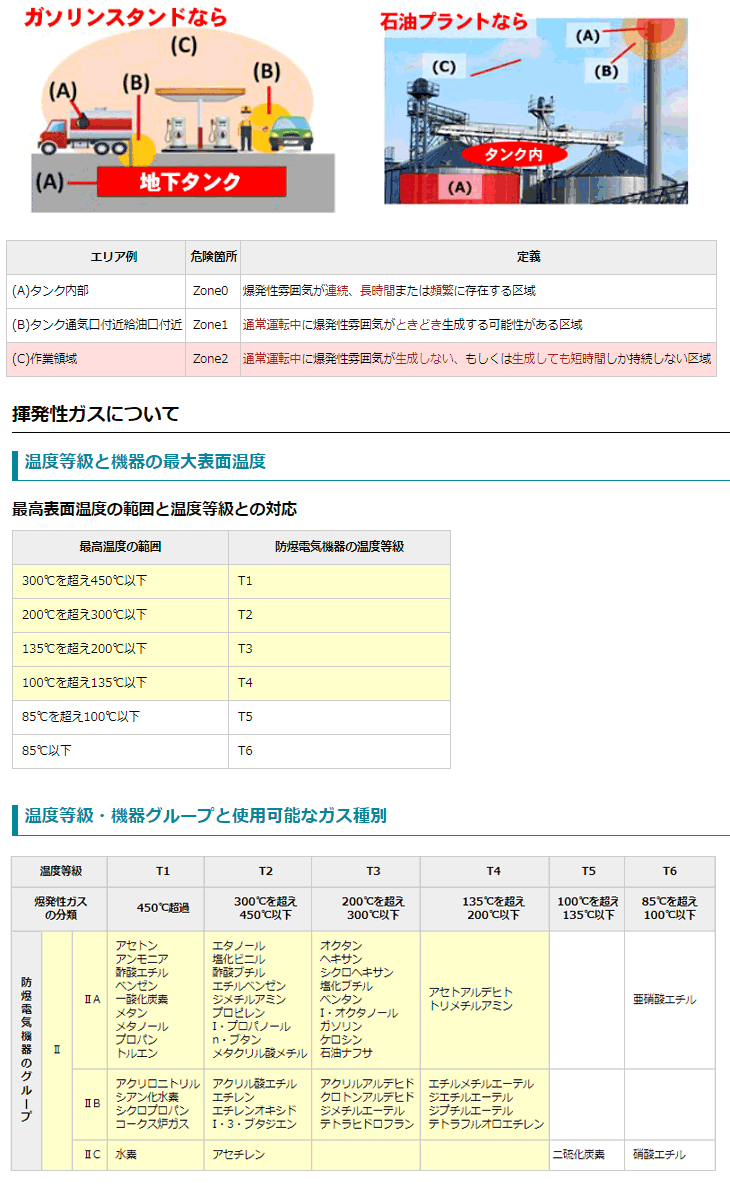Click the red タンク内 oval label
The width and height of the screenshot is (730, 1200).
(512, 154)
